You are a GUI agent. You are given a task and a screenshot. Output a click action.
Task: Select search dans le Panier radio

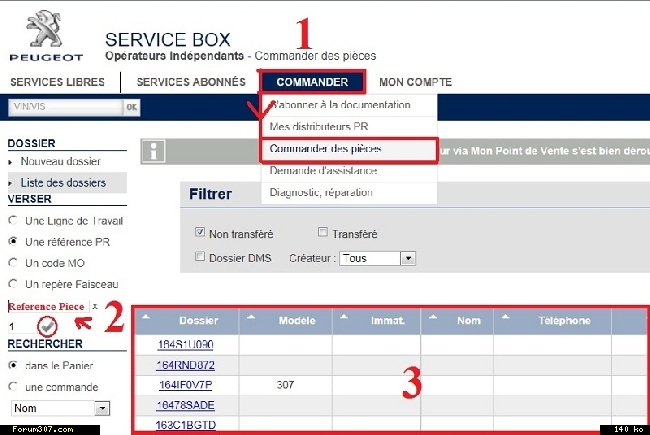tap(13, 365)
